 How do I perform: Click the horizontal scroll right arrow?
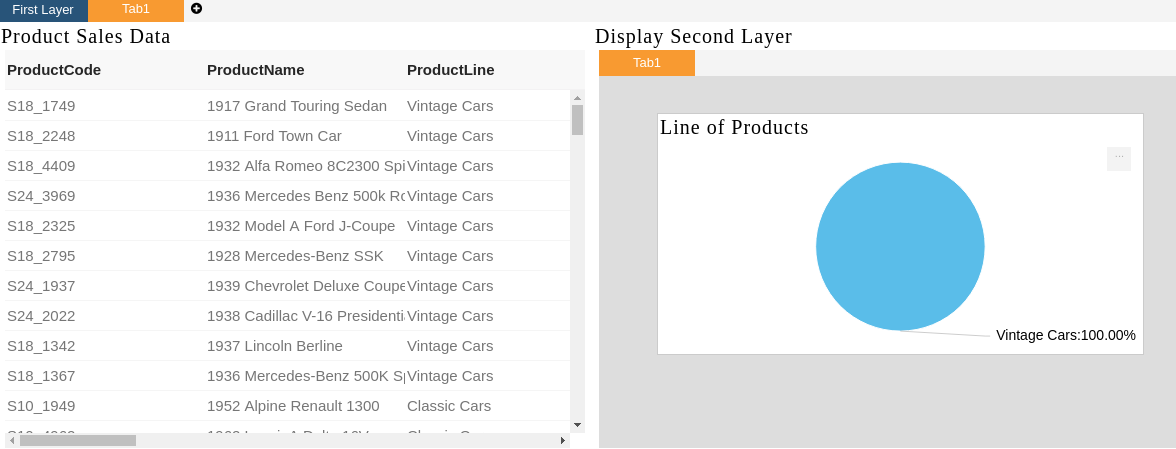click(x=563, y=441)
